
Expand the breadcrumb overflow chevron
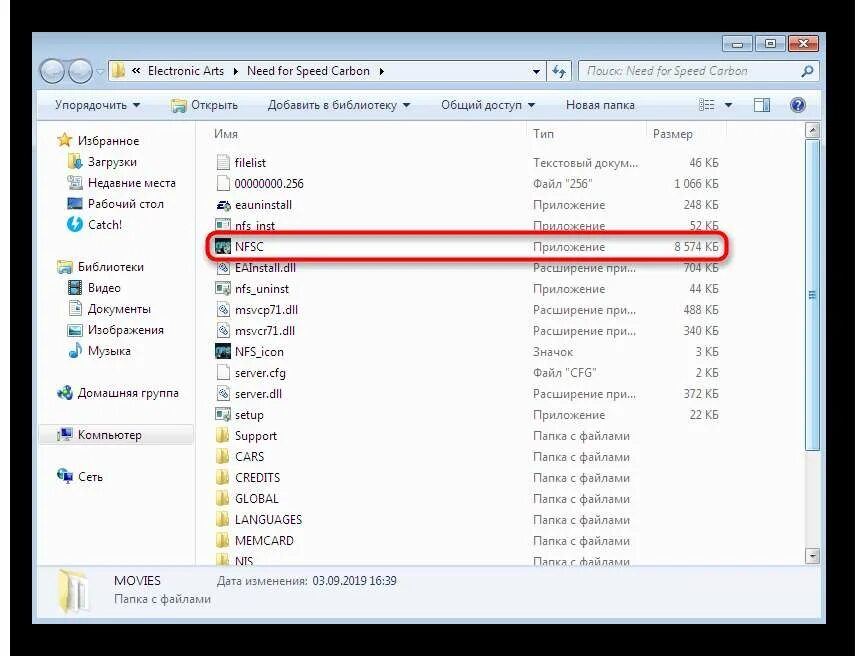(136, 71)
